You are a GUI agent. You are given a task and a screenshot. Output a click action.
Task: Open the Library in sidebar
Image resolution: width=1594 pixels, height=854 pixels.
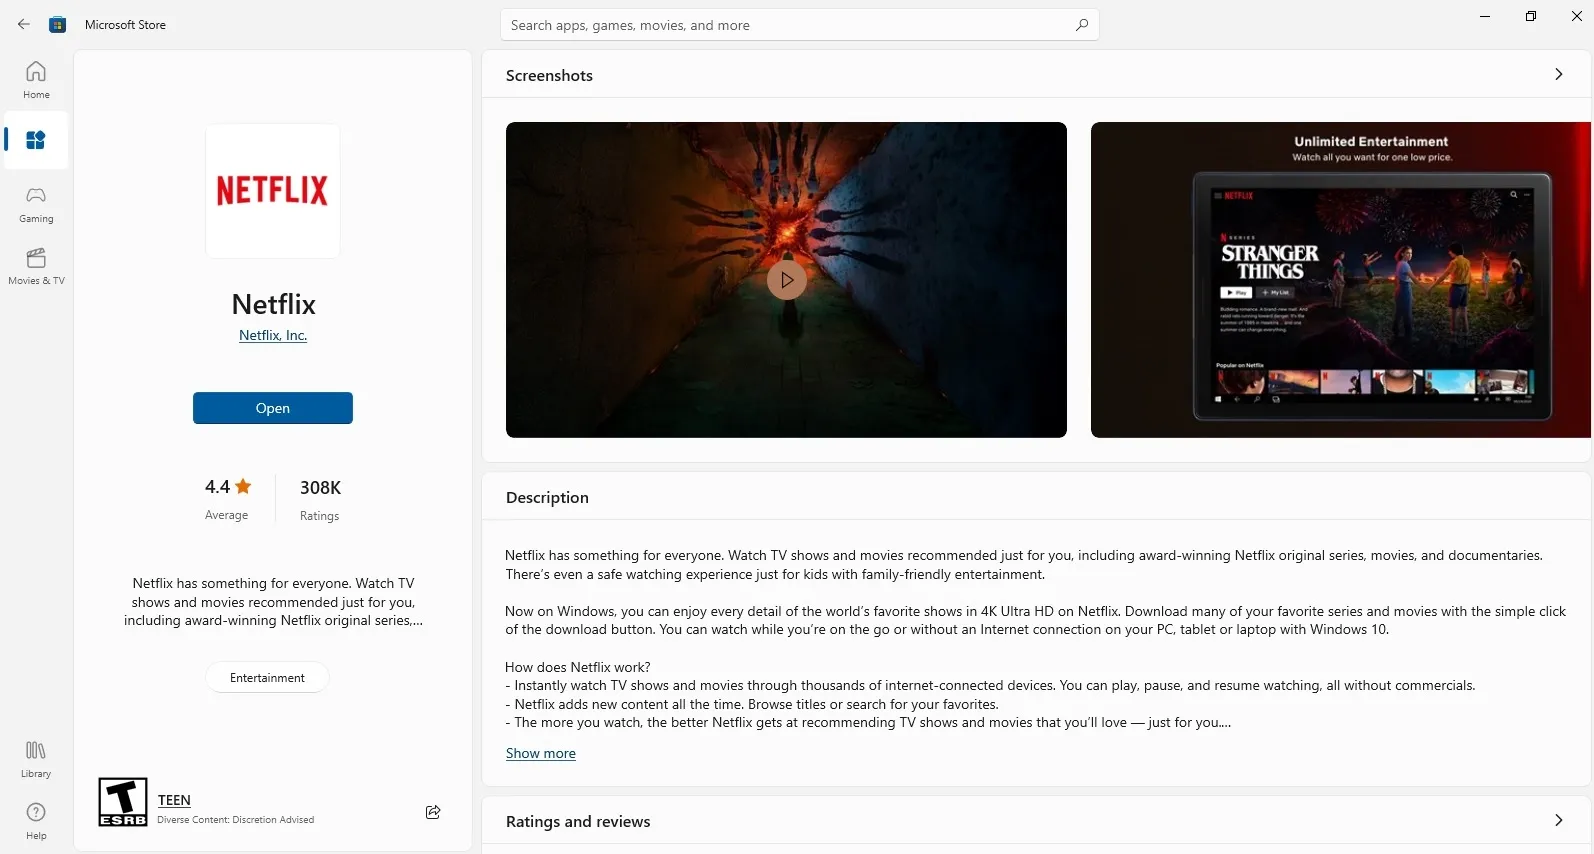point(36,758)
